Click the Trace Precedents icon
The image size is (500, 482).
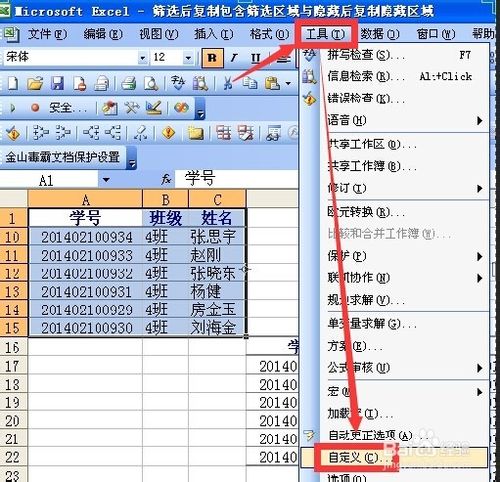tap(41, 133)
